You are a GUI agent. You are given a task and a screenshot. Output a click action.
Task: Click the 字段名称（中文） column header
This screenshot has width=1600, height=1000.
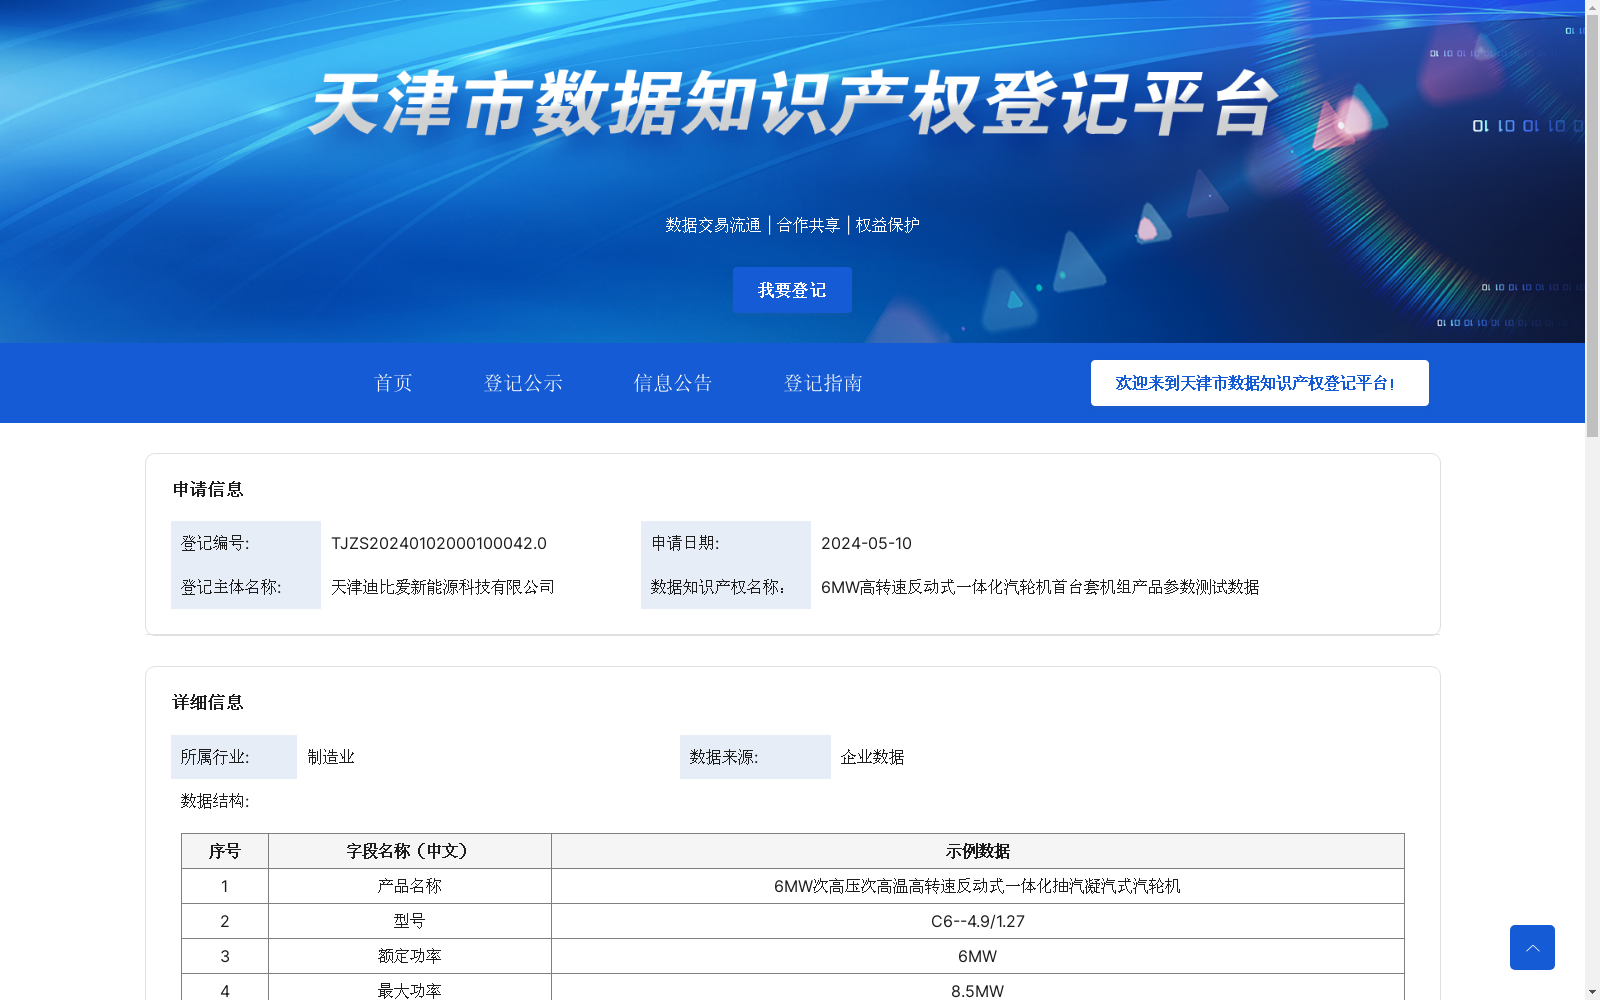coord(410,851)
